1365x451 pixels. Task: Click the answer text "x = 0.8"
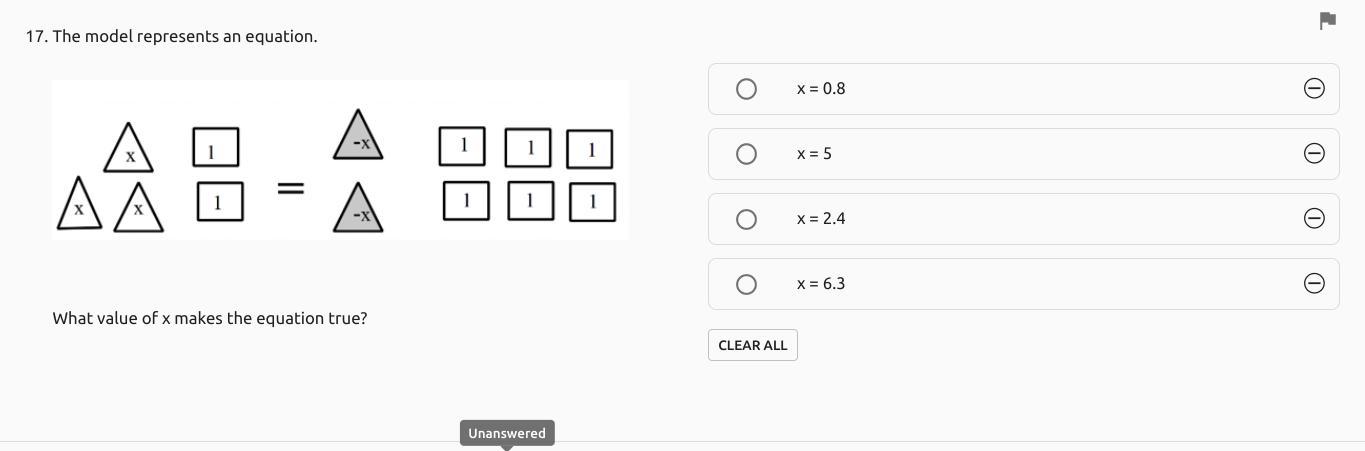[820, 89]
